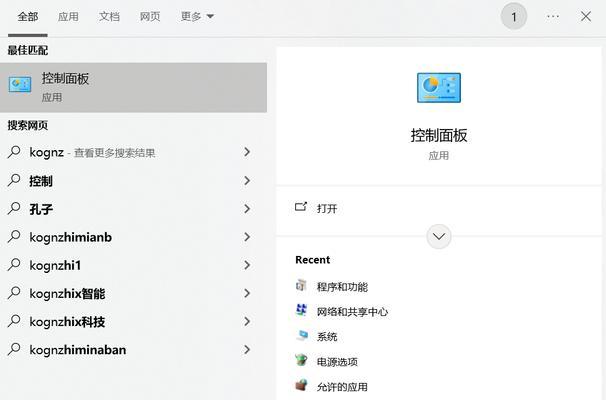Click search icon beside kognzhix科技

14,321
